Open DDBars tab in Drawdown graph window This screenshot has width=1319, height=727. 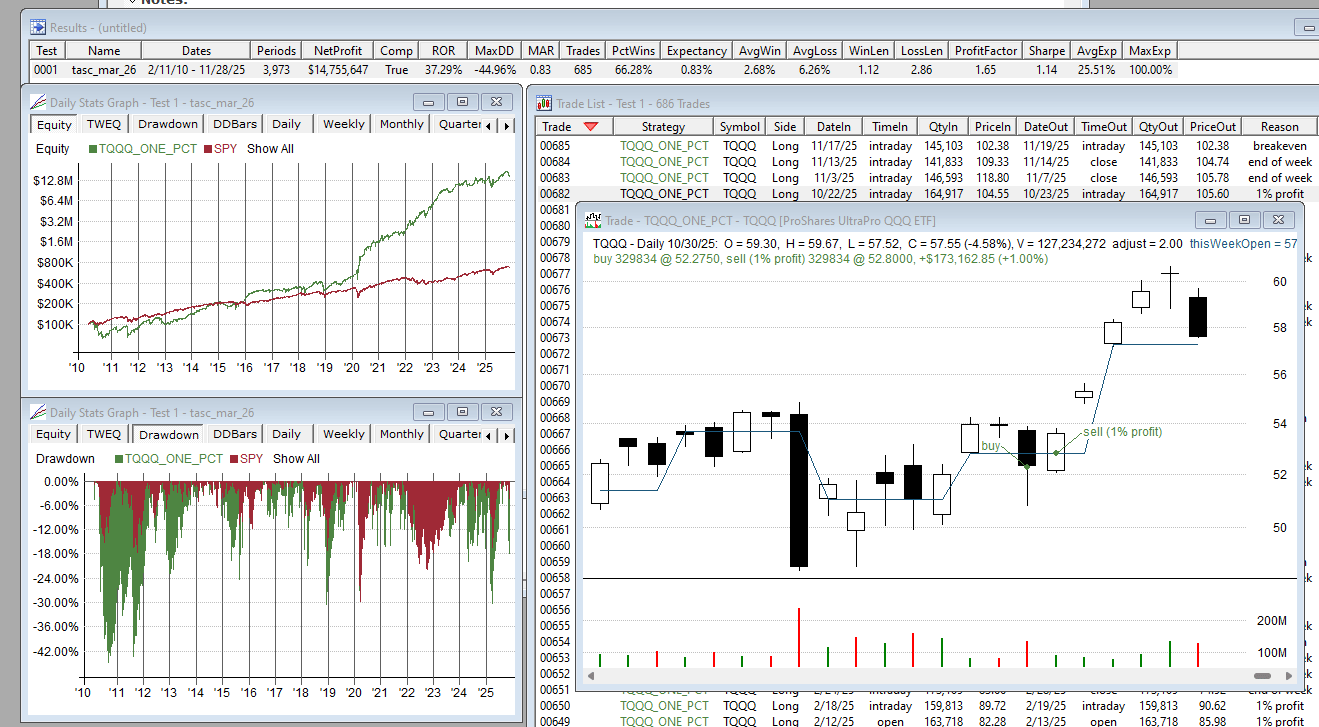[x=235, y=434]
